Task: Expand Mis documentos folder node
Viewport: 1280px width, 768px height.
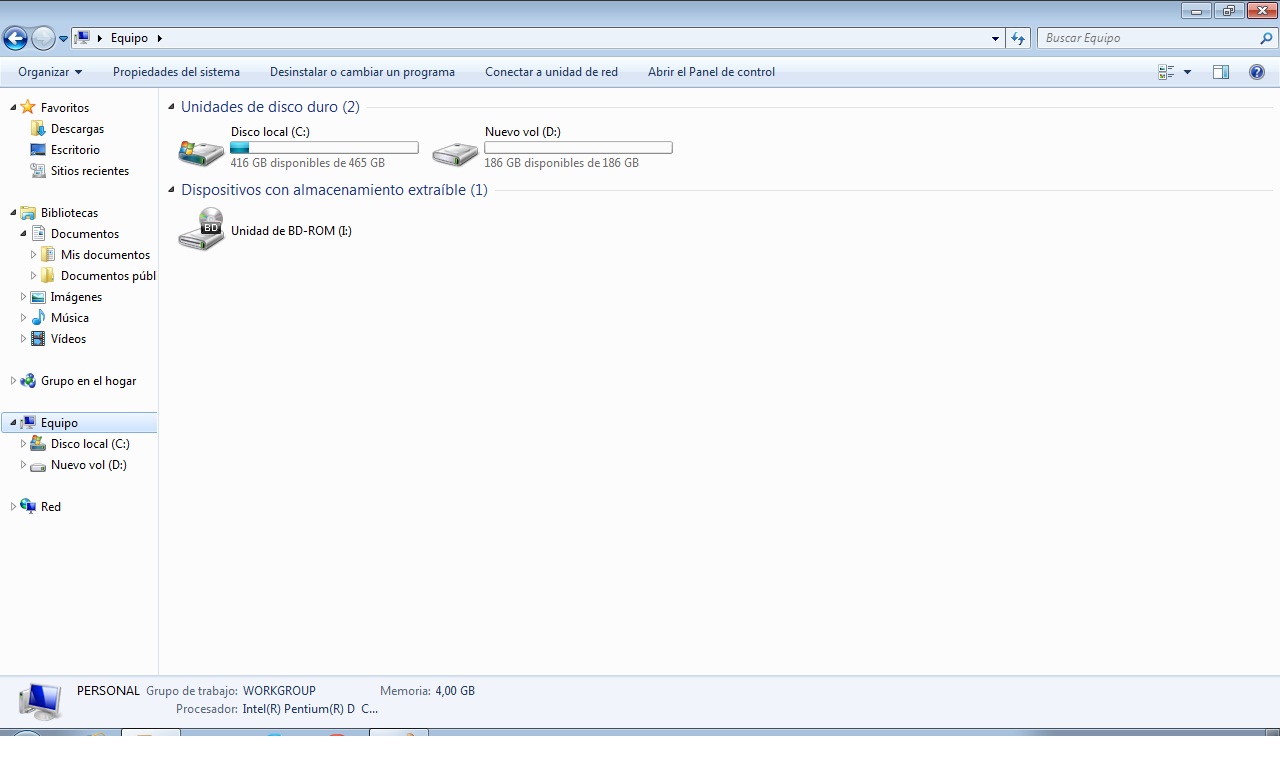Action: pyautogui.click(x=33, y=255)
